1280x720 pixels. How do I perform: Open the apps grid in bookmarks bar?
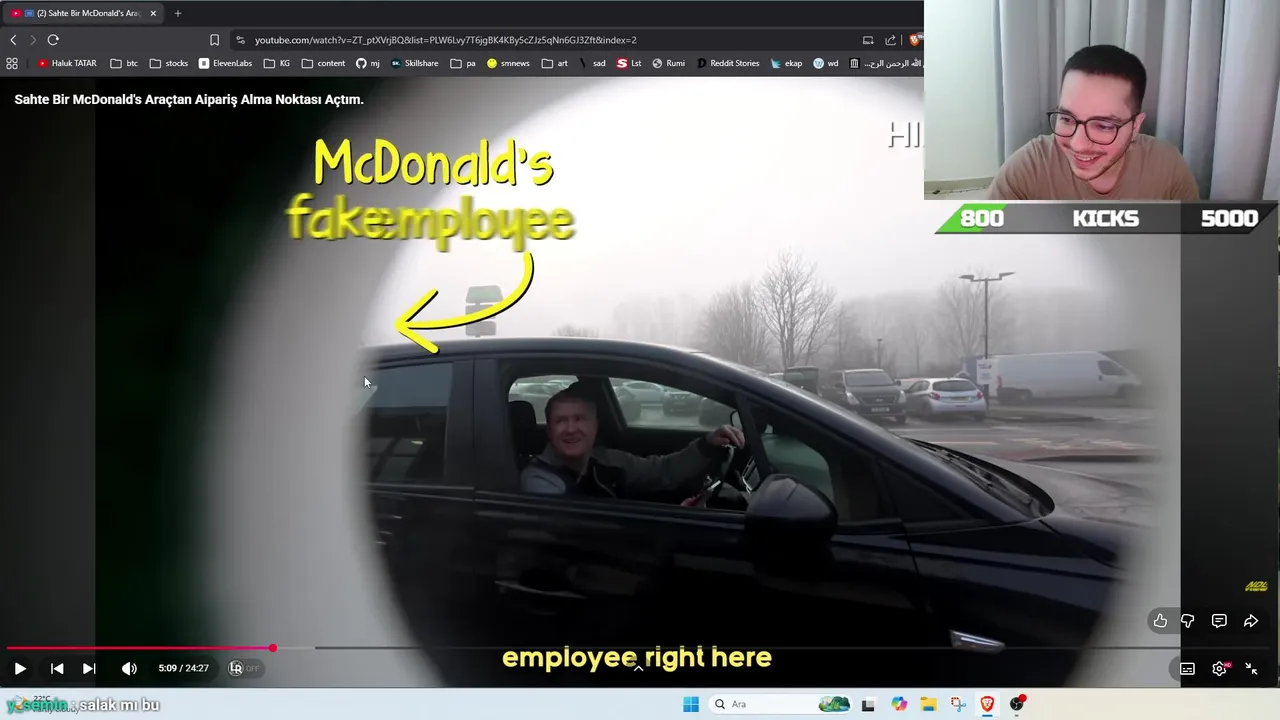tap(12, 63)
